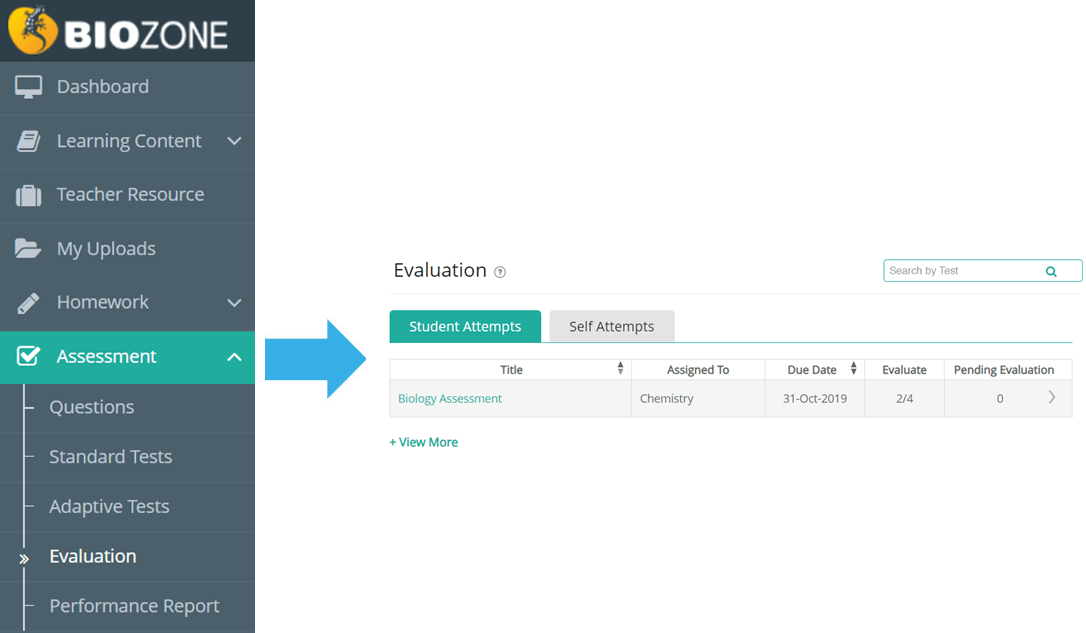The width and height of the screenshot is (1086, 633).
Task: Open the Biology Assessment link
Action: click(449, 398)
